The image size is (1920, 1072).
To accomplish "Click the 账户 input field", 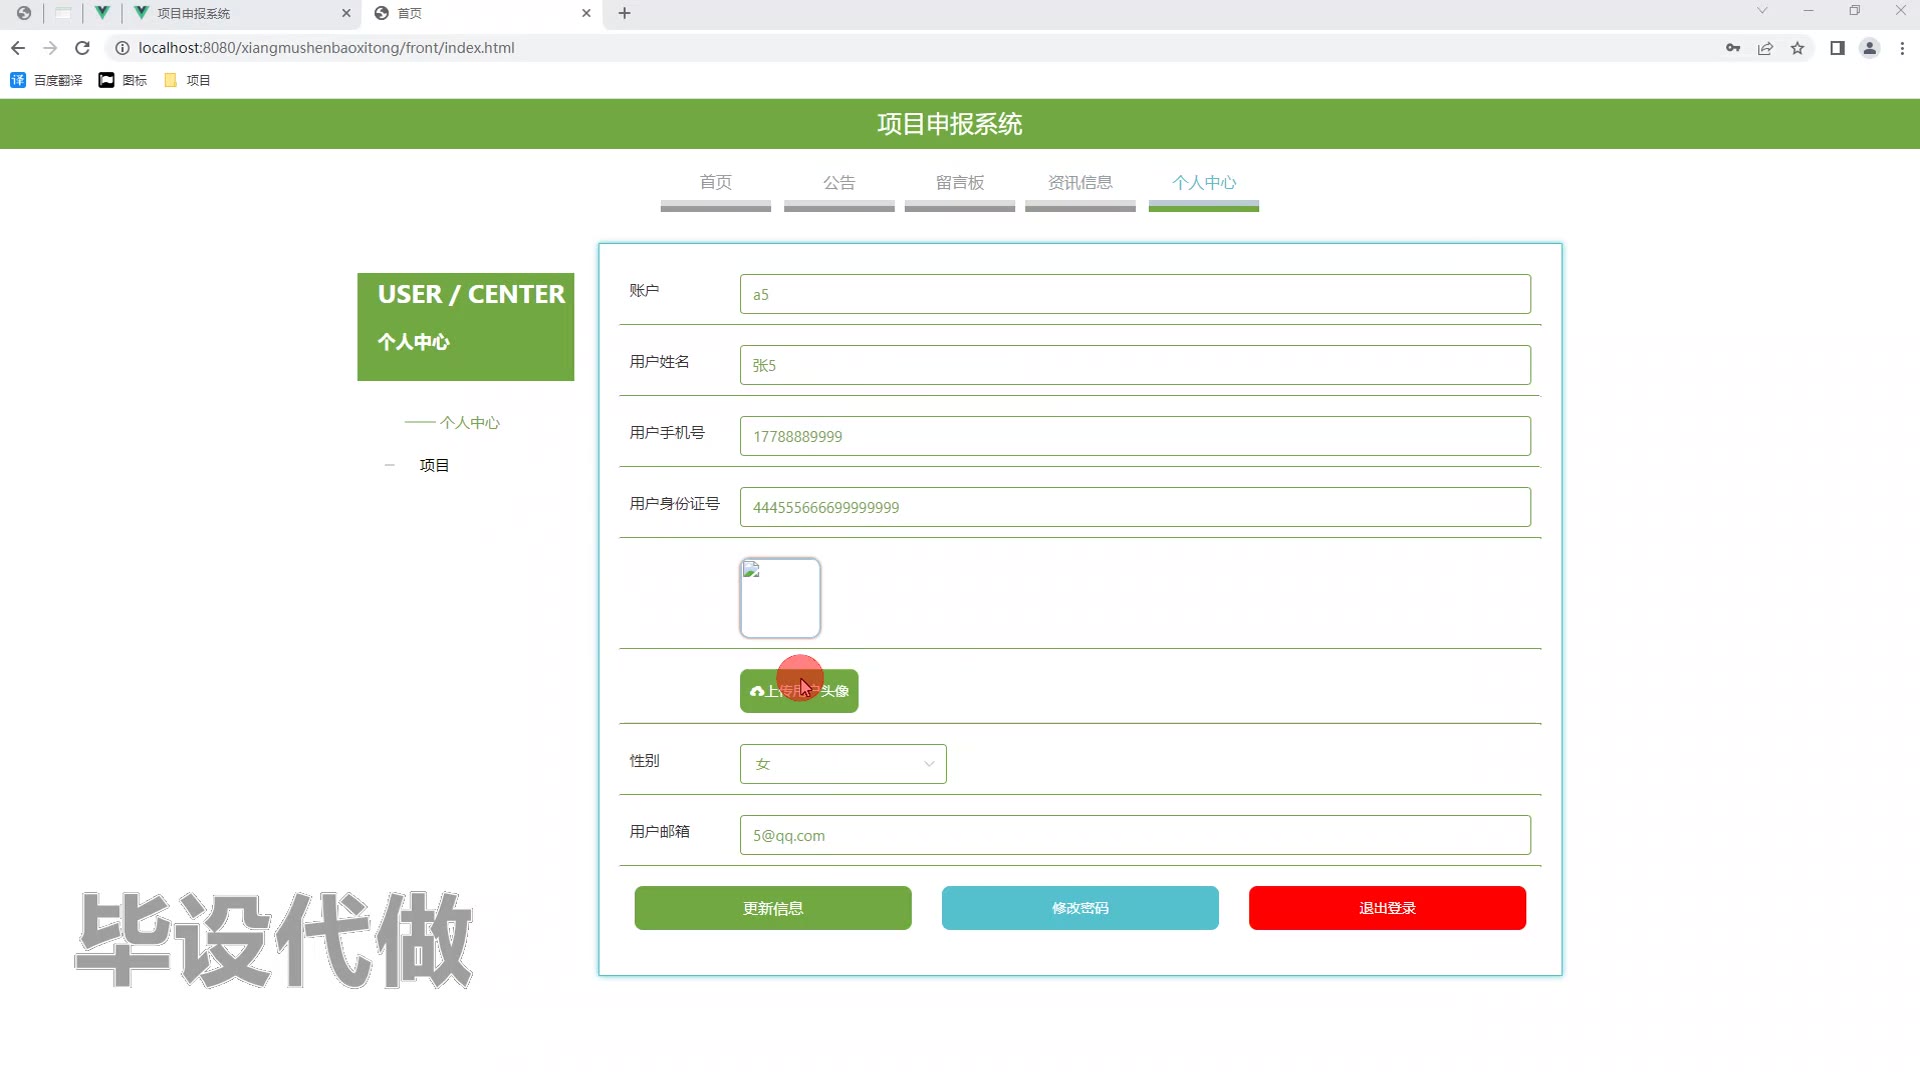I will click(1135, 294).
